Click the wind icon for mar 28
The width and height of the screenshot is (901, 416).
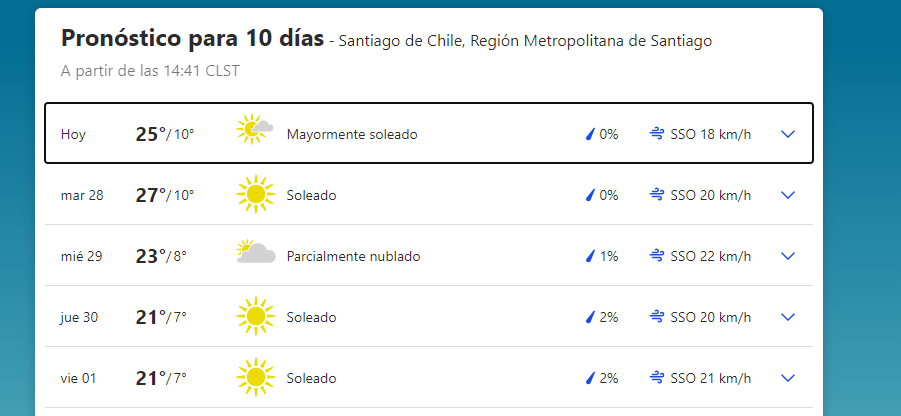657,195
